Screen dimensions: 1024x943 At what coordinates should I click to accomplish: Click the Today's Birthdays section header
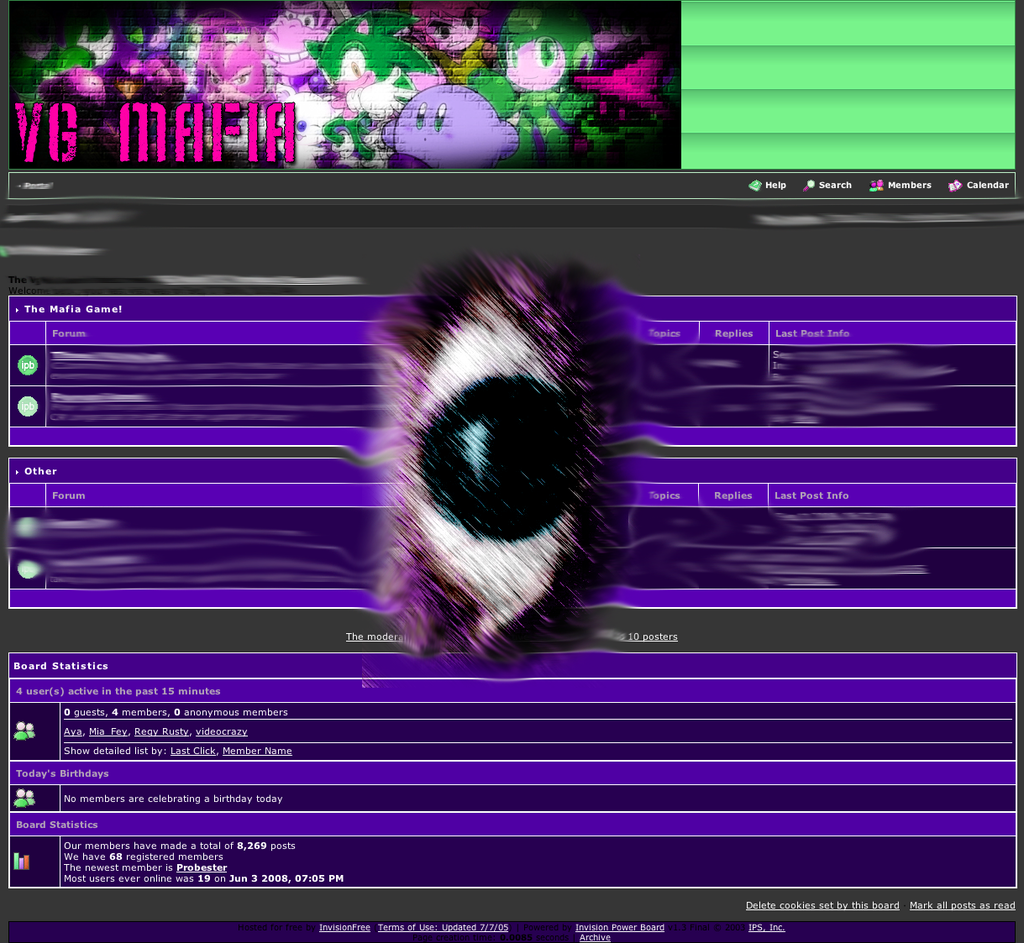(62, 773)
